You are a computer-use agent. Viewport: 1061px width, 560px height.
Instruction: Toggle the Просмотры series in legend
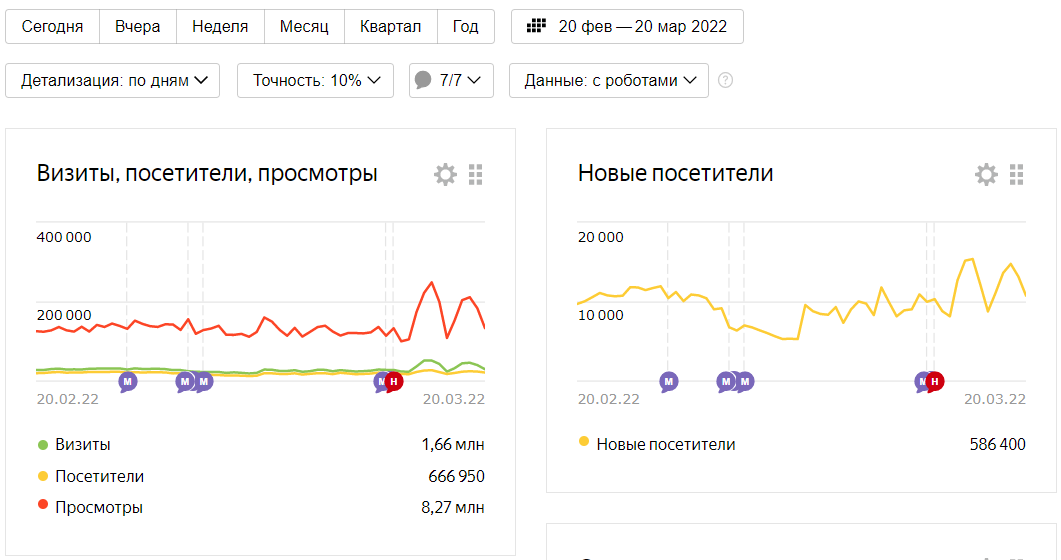tap(99, 507)
